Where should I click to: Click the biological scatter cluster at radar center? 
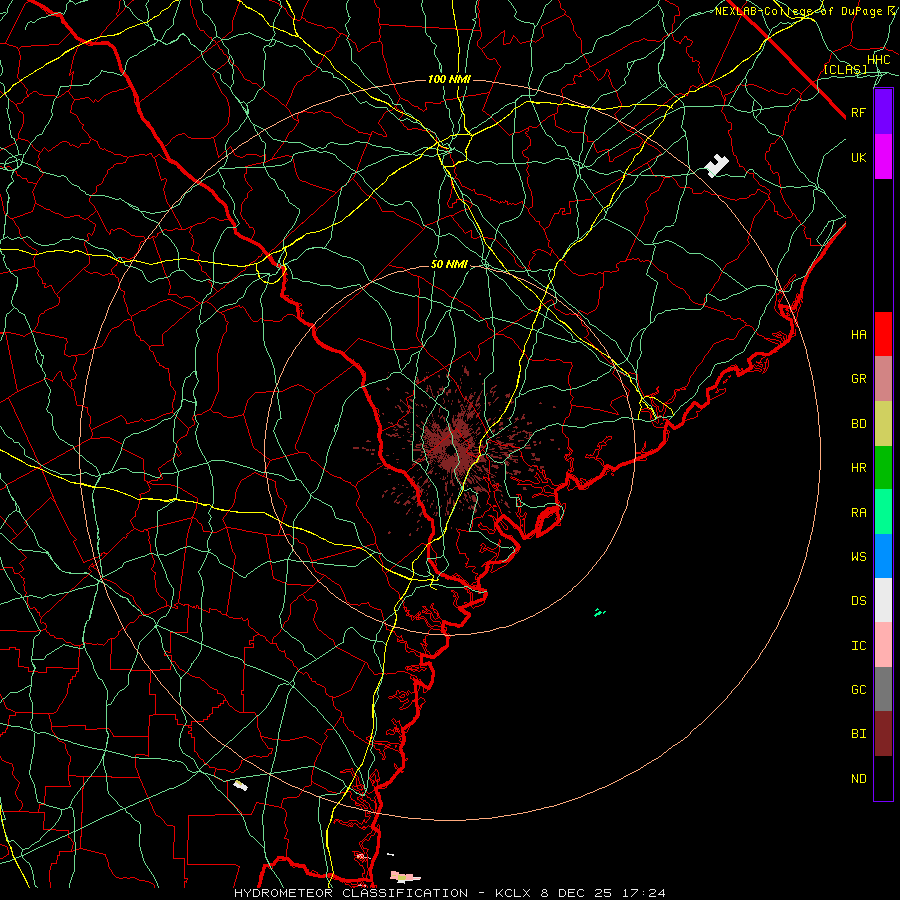(453, 448)
